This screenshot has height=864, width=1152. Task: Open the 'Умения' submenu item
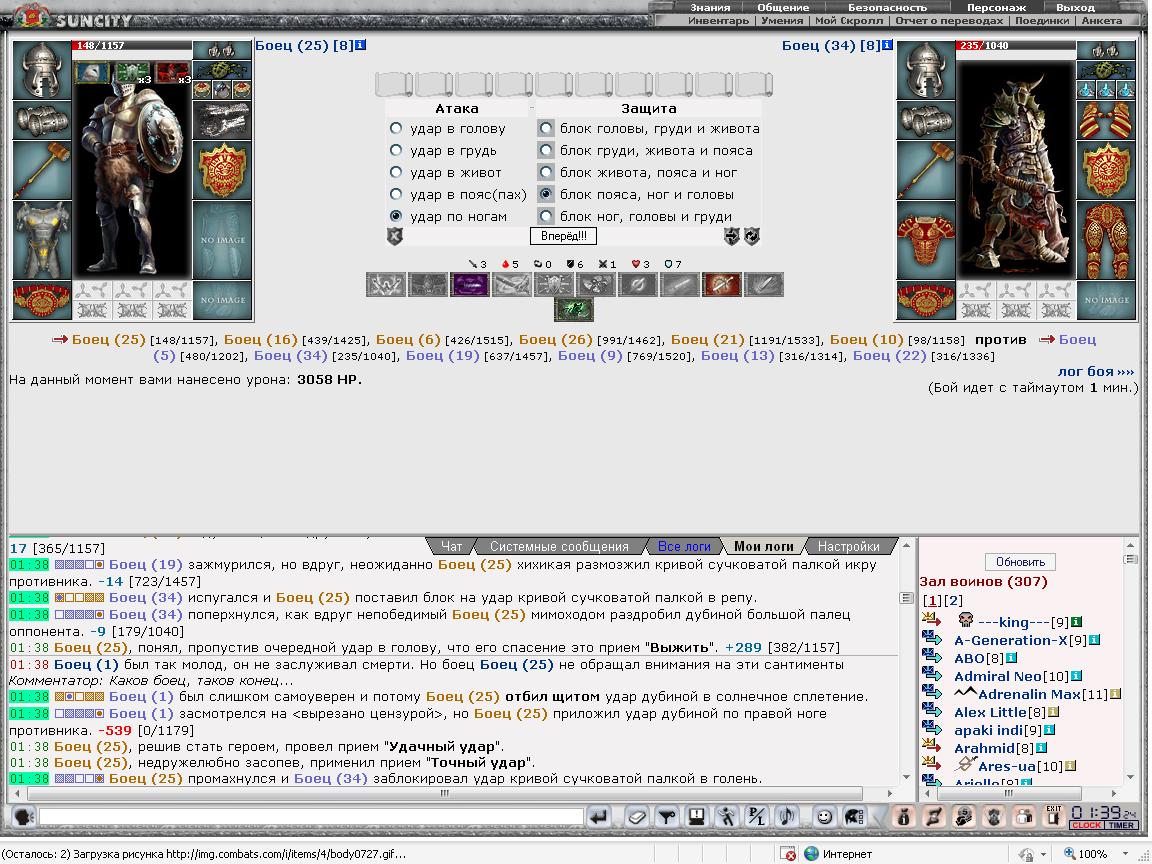[x=782, y=21]
